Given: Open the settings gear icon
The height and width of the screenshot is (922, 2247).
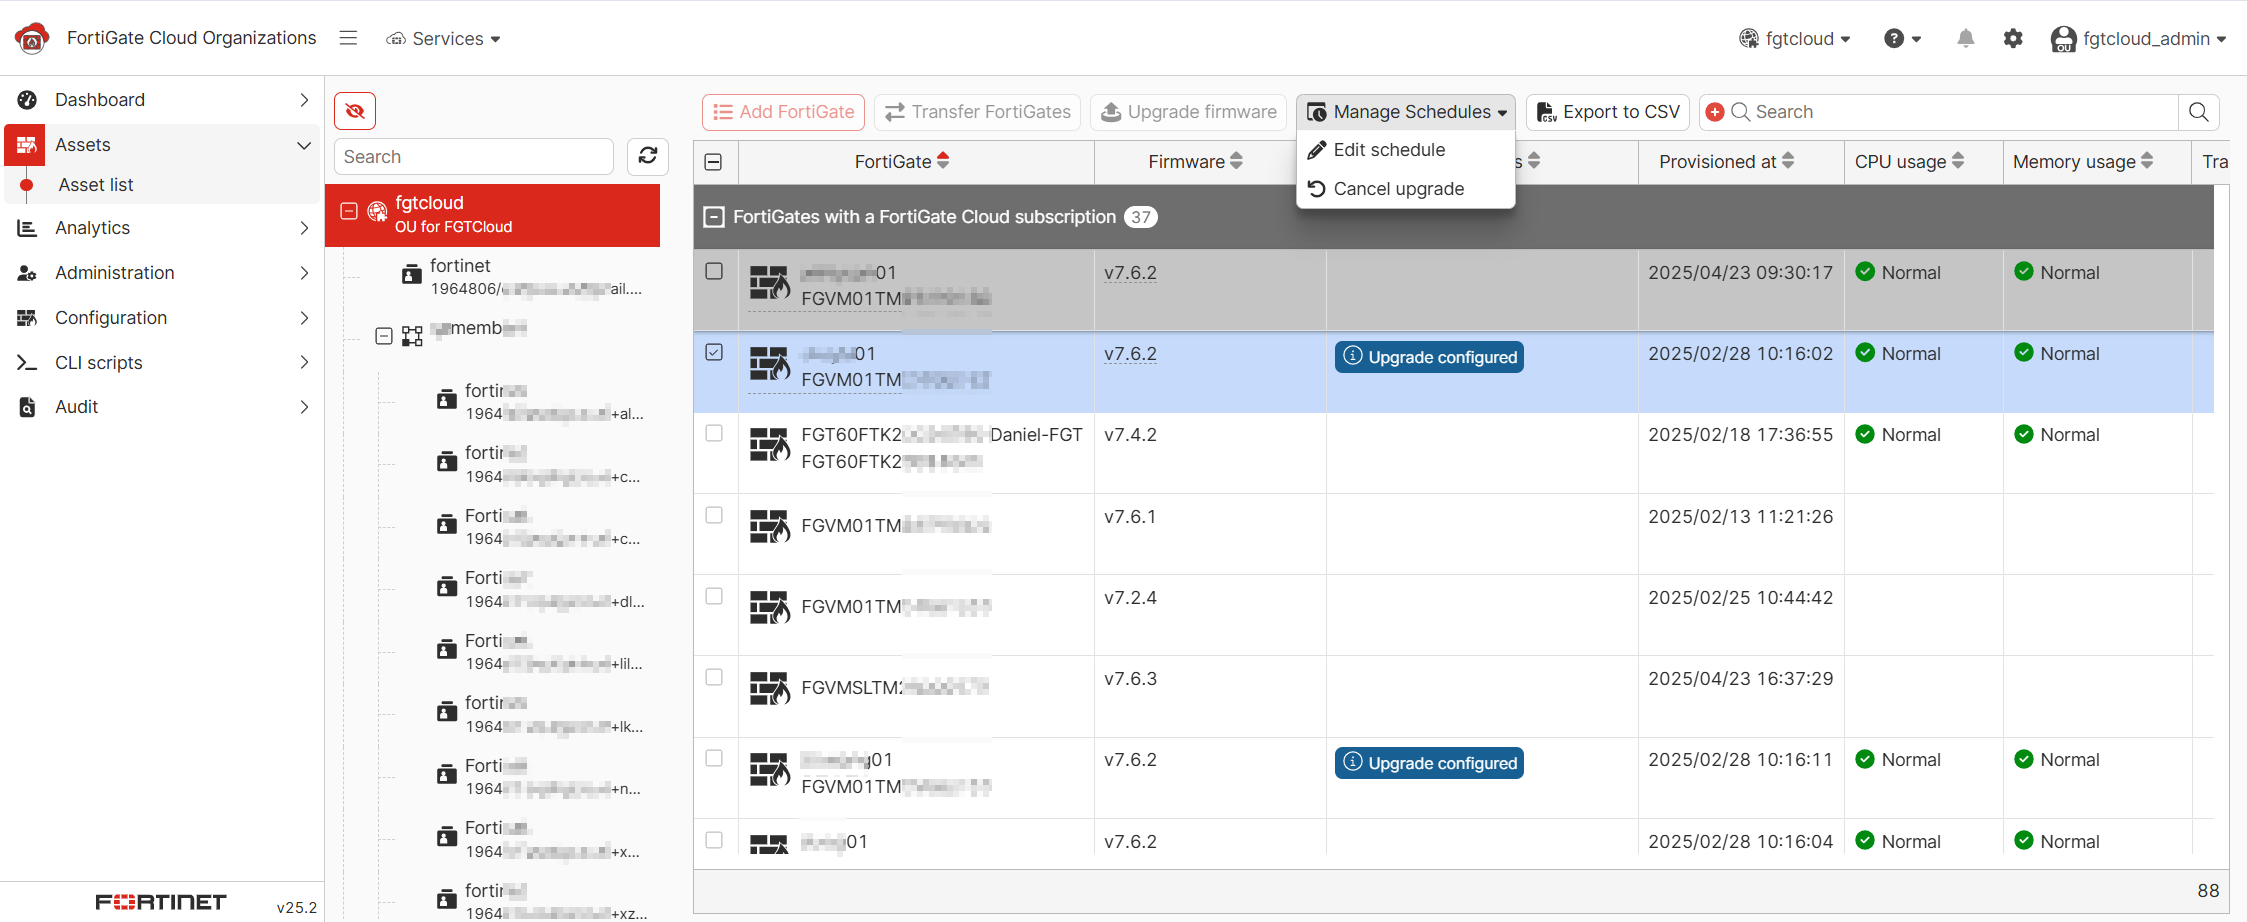Looking at the screenshot, I should click(x=2013, y=38).
